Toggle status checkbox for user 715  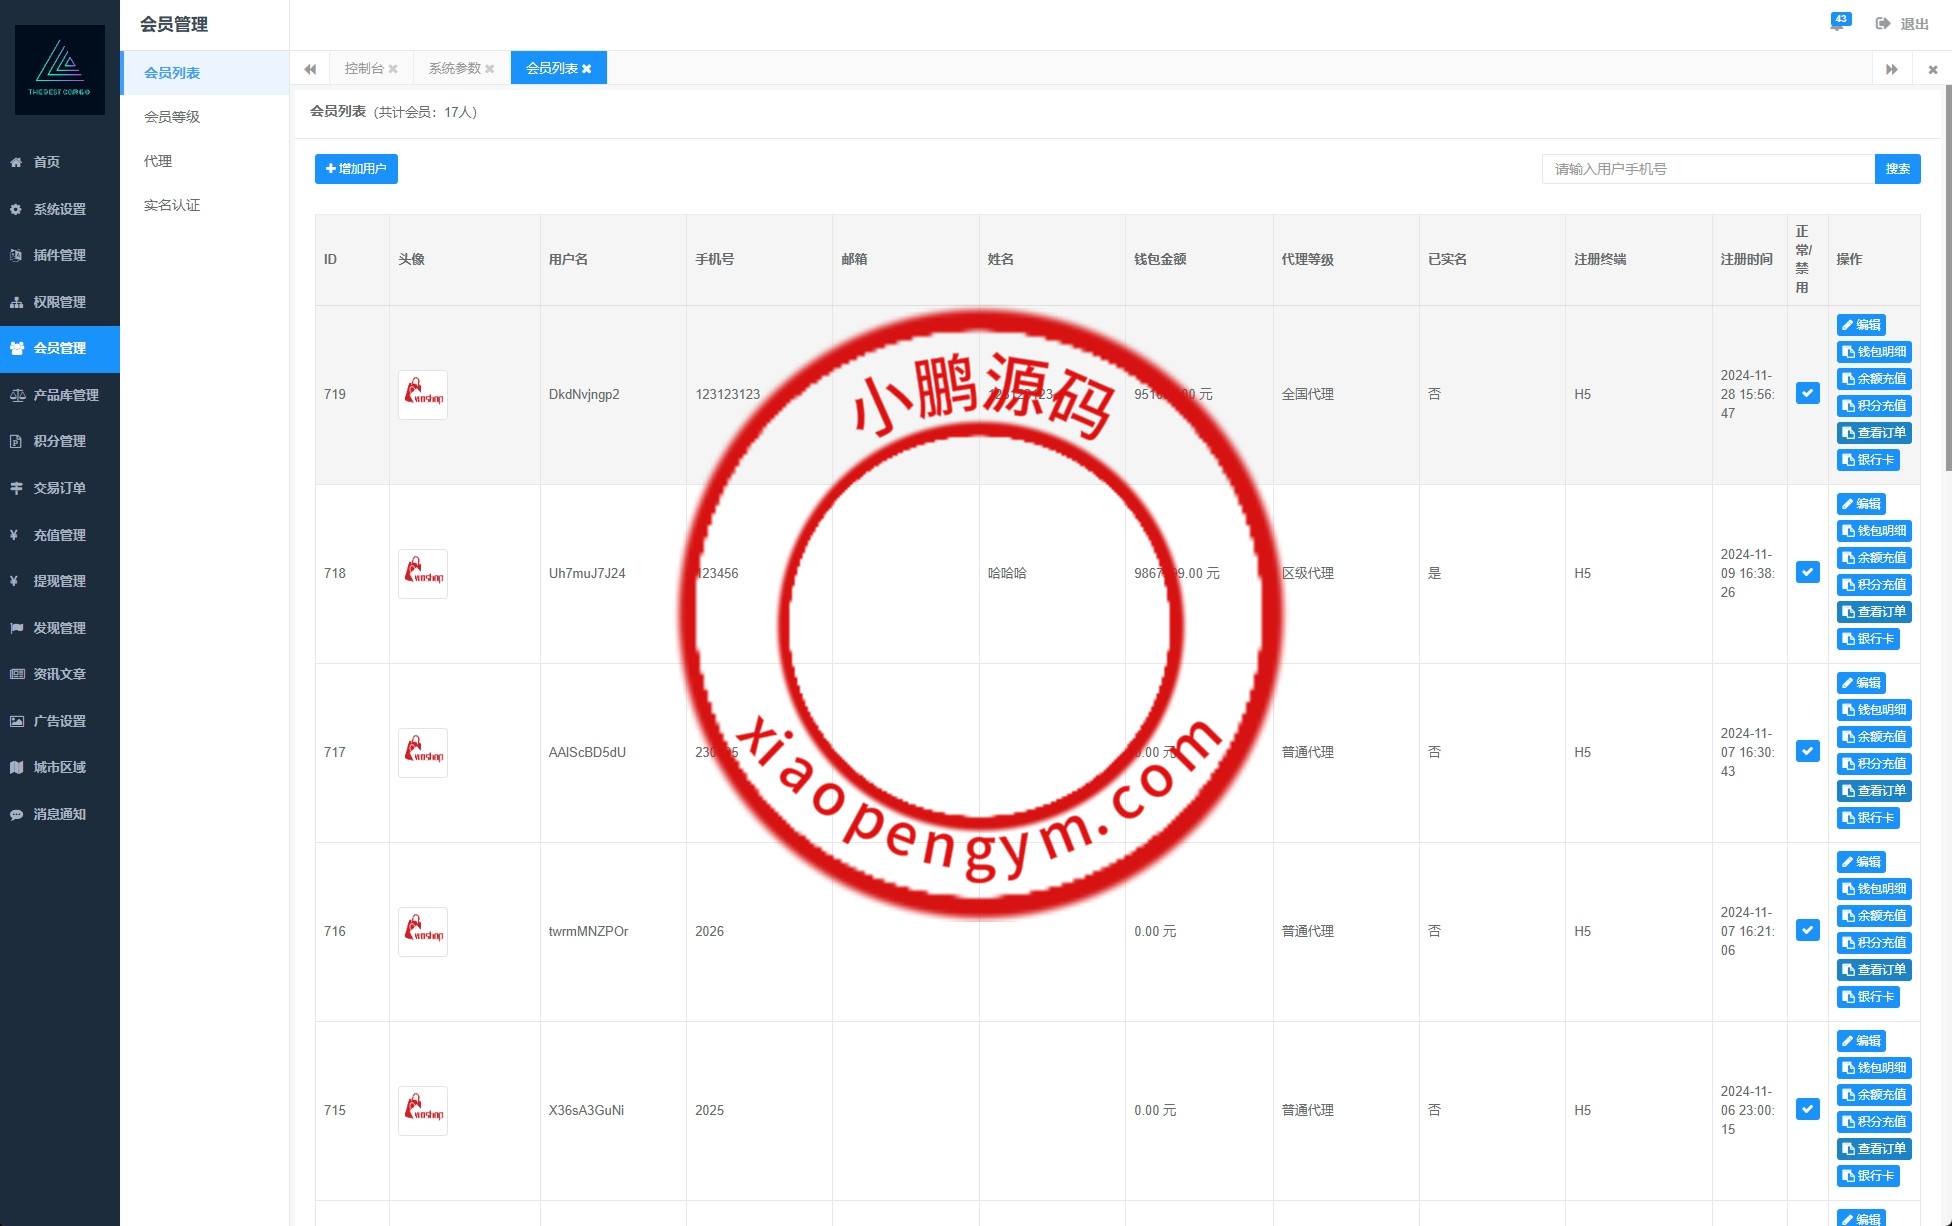1807,1110
